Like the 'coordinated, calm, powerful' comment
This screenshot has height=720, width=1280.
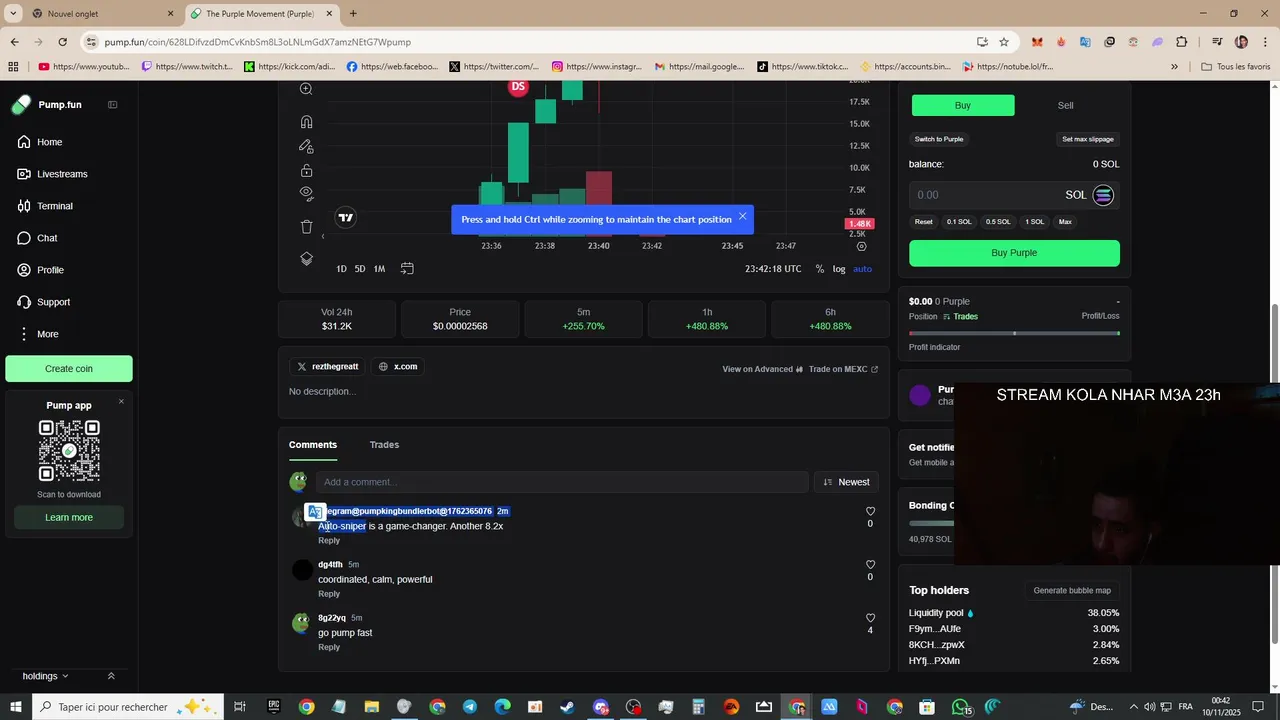click(870, 564)
